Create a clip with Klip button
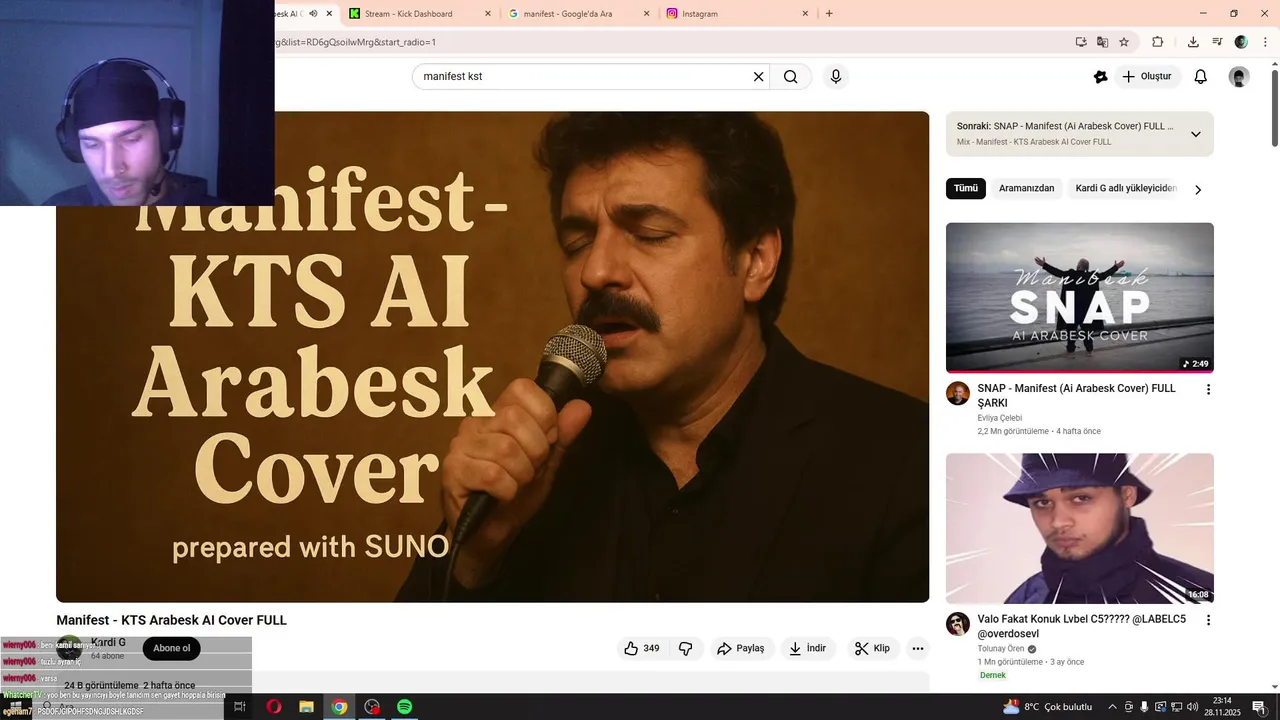Image resolution: width=1280 pixels, height=720 pixels. 872,648
